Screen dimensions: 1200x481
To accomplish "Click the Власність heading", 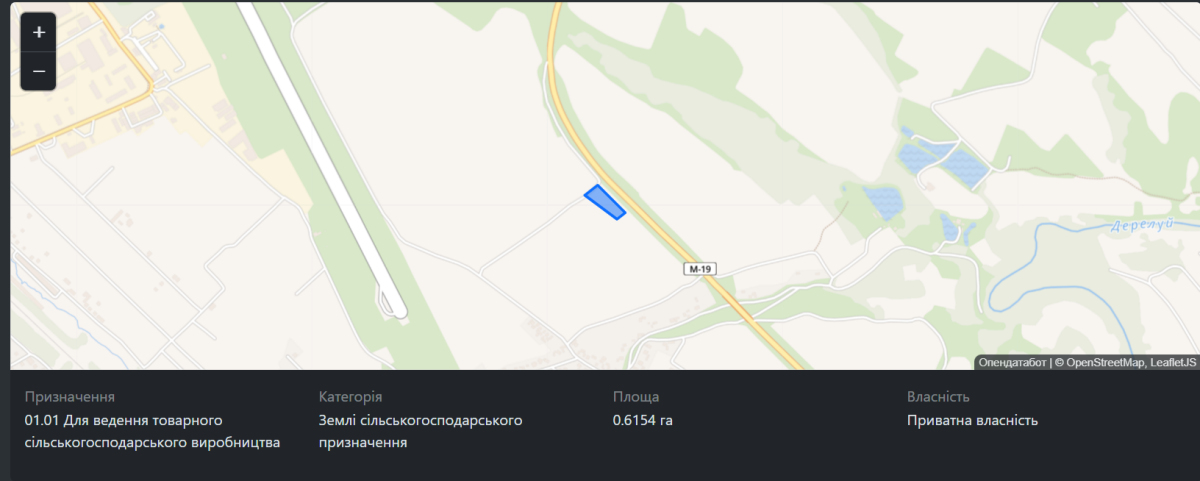I will [x=938, y=397].
